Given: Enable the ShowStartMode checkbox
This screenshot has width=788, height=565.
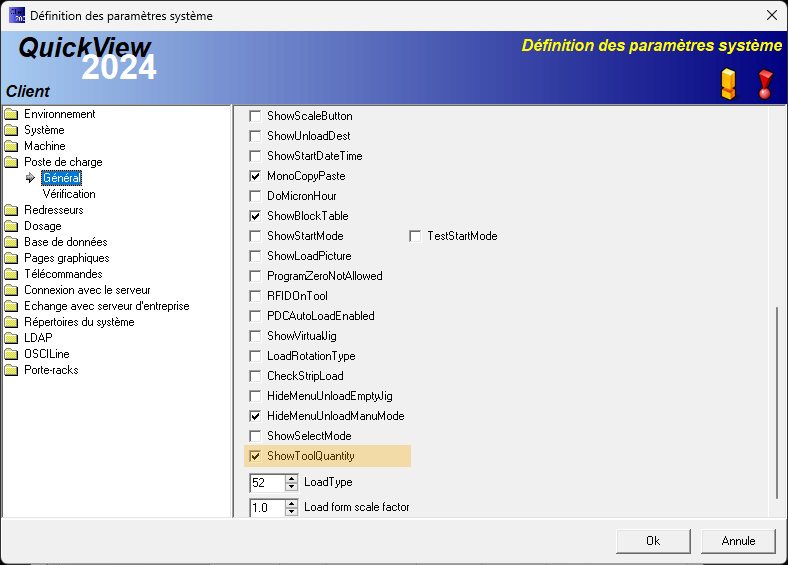Looking at the screenshot, I should (x=255, y=236).
